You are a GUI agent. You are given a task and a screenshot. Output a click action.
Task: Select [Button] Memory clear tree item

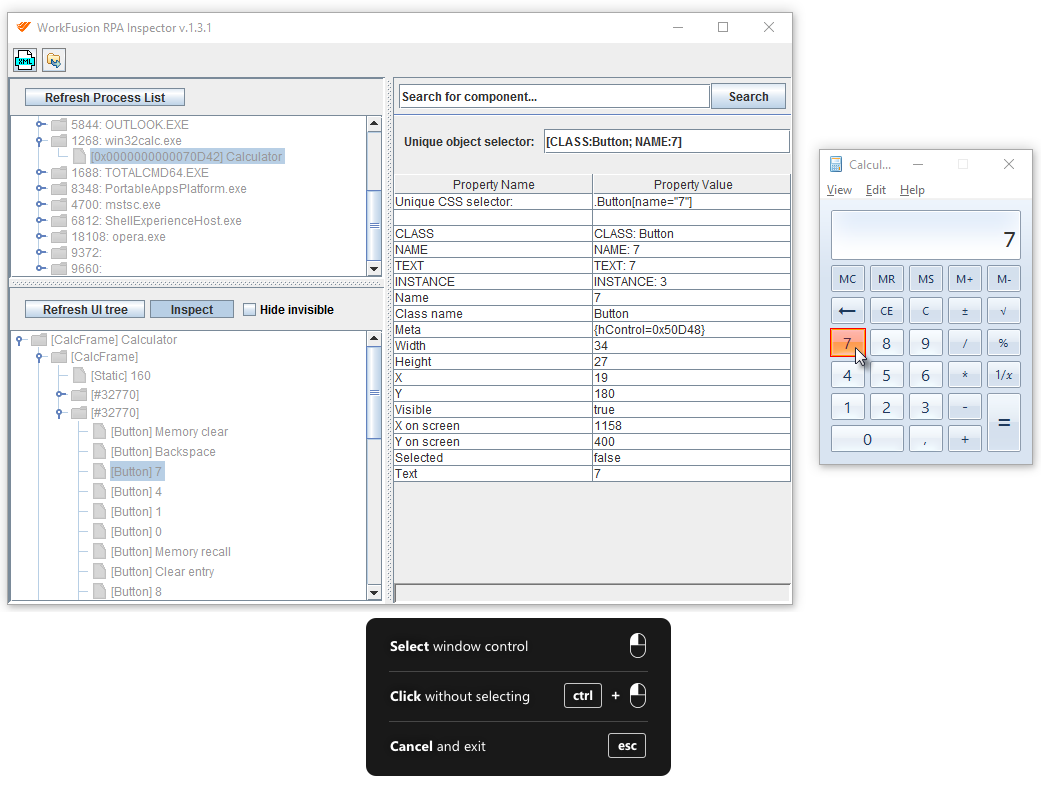pyautogui.click(x=169, y=432)
